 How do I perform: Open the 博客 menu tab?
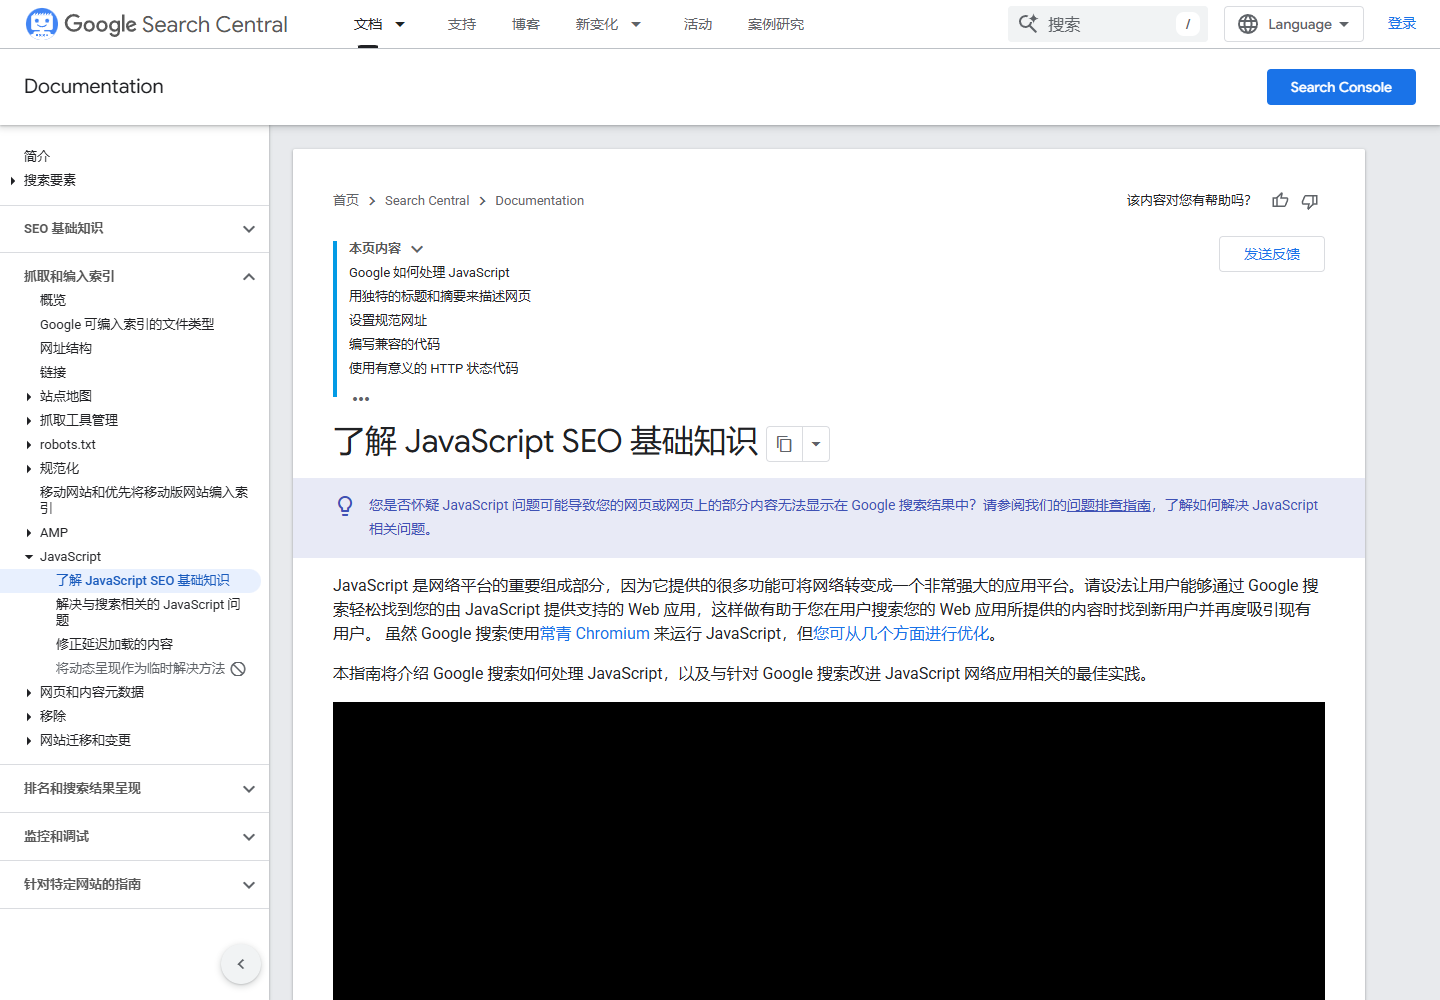(526, 24)
